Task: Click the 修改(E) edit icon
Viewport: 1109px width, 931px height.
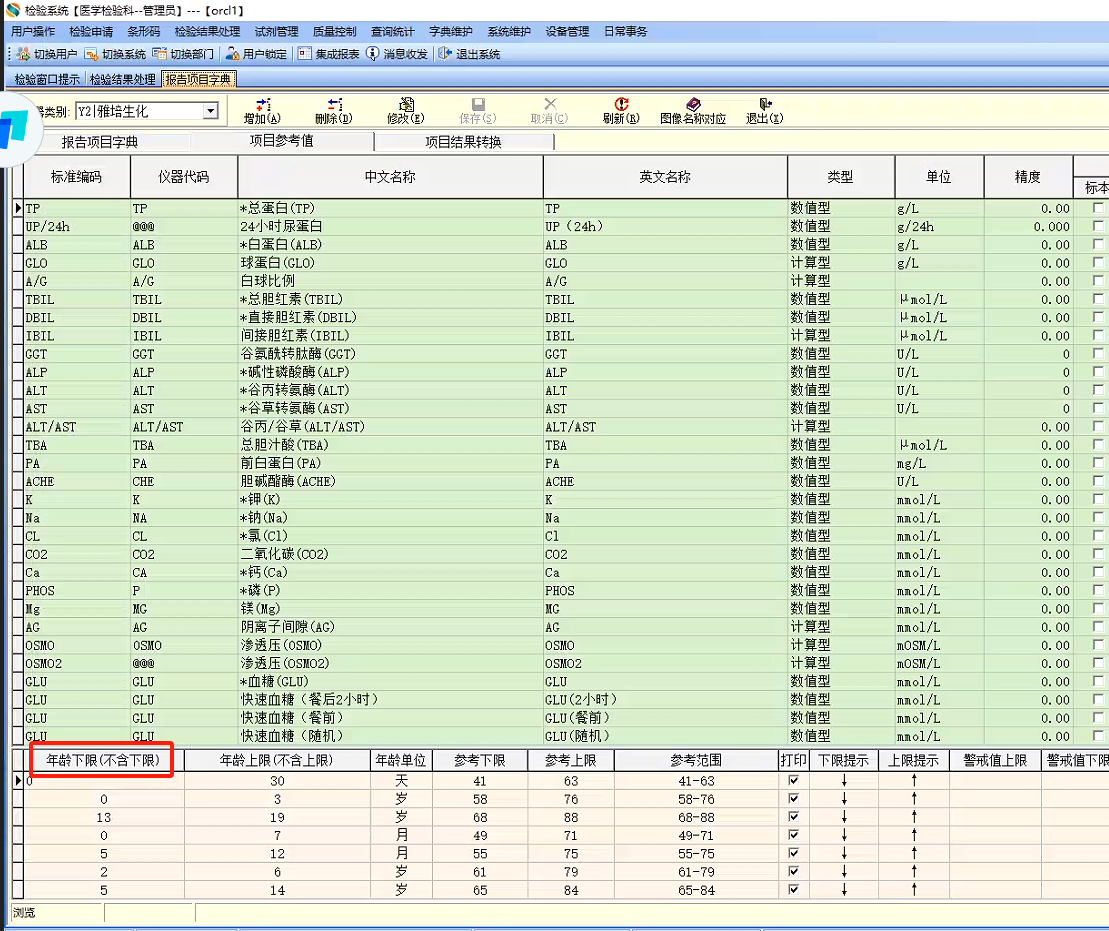Action: [406, 105]
